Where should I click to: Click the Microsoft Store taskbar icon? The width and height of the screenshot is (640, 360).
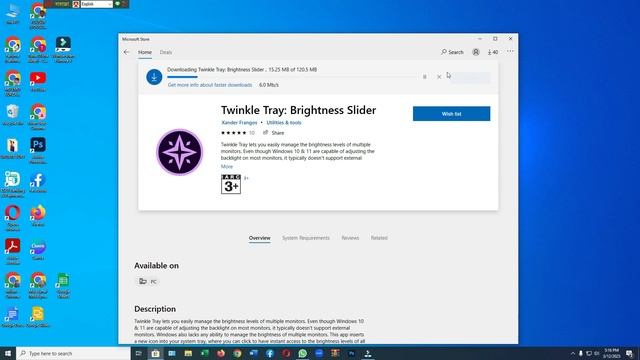[x=155, y=353]
